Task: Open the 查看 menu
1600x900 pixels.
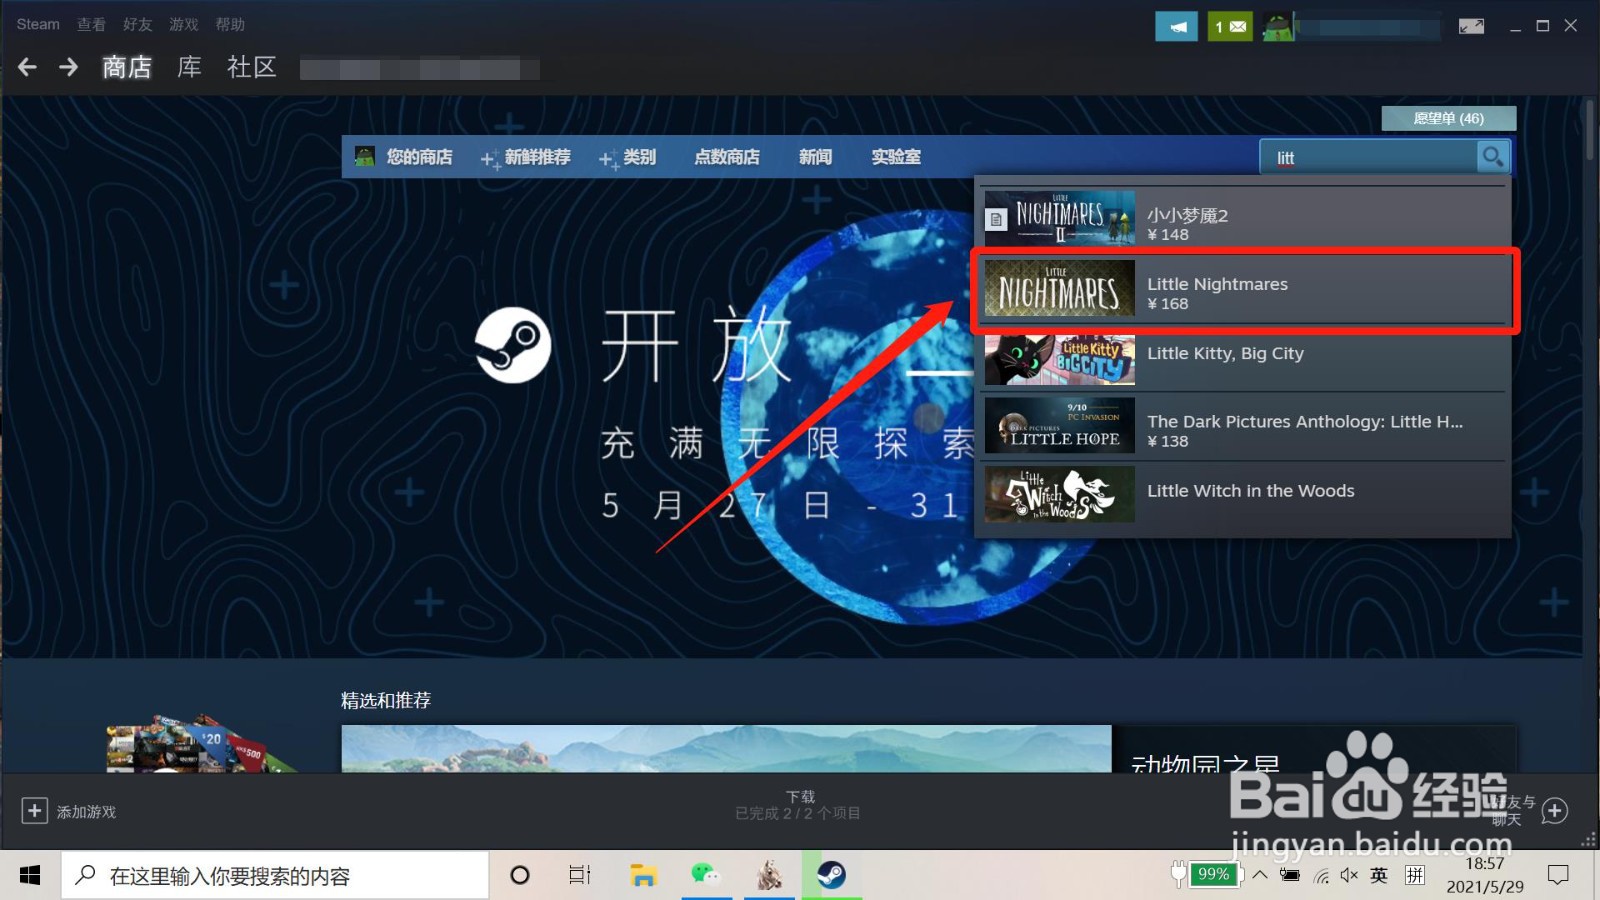Action: pos(91,24)
